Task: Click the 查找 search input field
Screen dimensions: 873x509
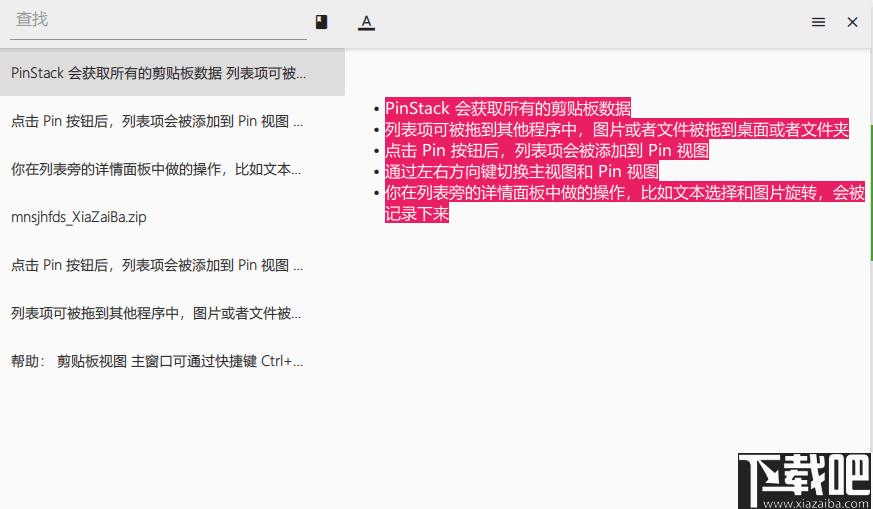Action: pyautogui.click(x=158, y=21)
